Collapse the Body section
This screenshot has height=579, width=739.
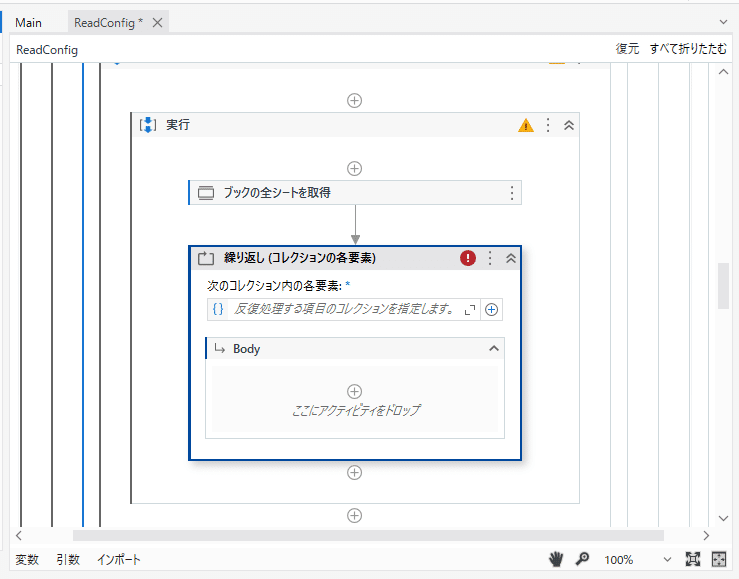(494, 349)
